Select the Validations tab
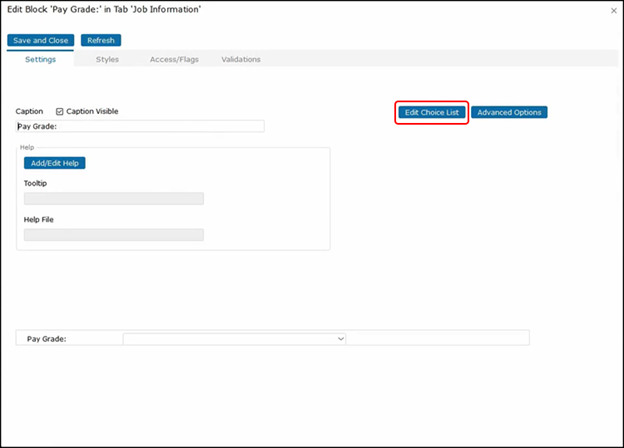624x448 pixels. 241,59
